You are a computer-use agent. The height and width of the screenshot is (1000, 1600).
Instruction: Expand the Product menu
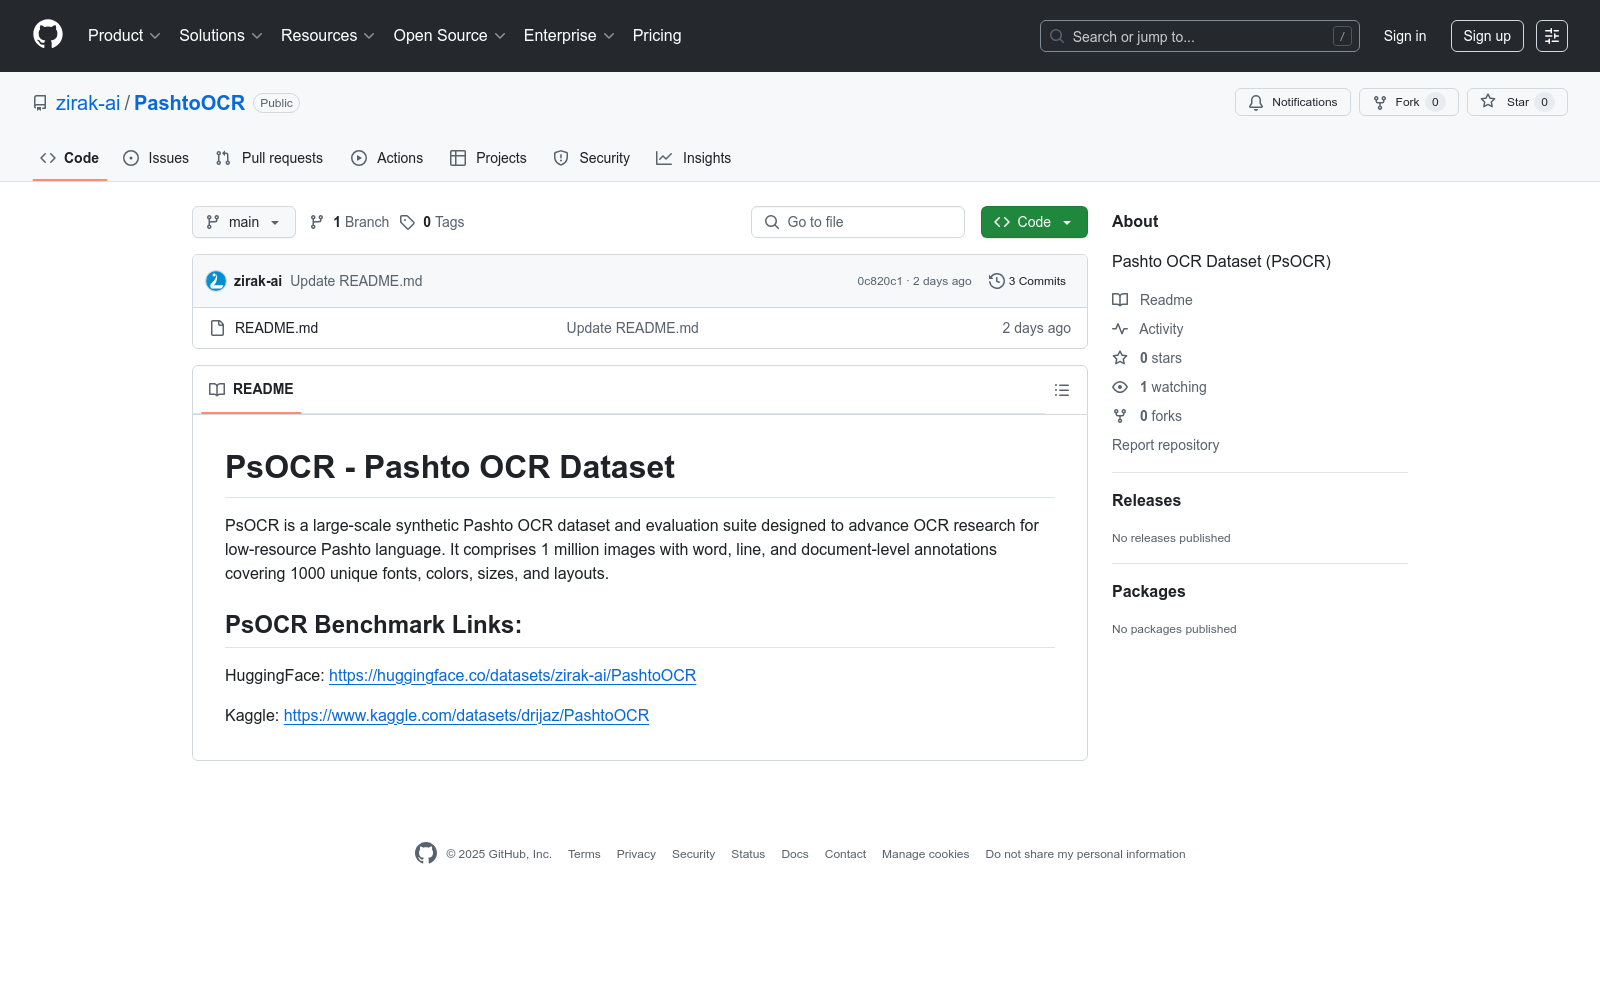coord(124,36)
